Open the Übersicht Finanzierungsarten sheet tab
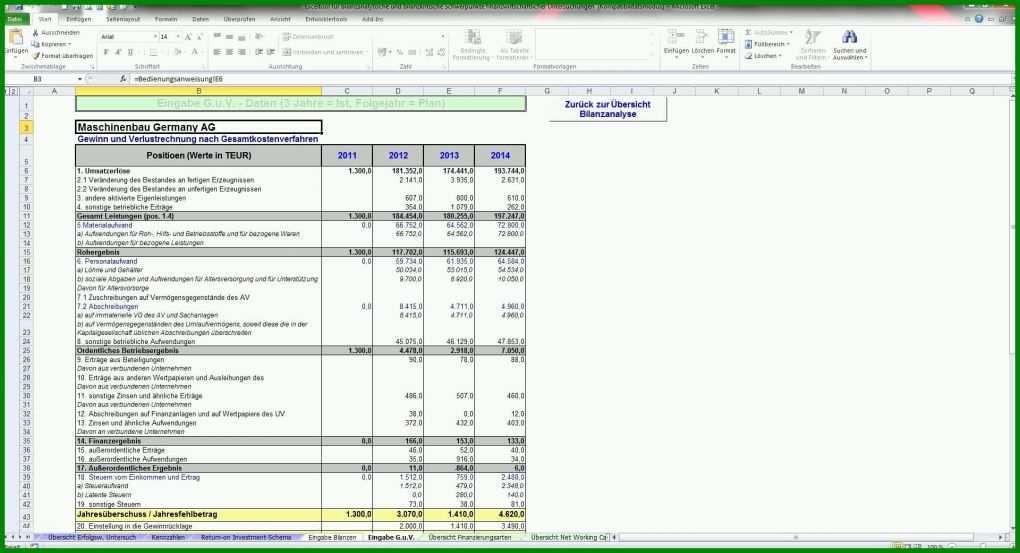Viewport: 1020px width, 553px height. (470, 537)
